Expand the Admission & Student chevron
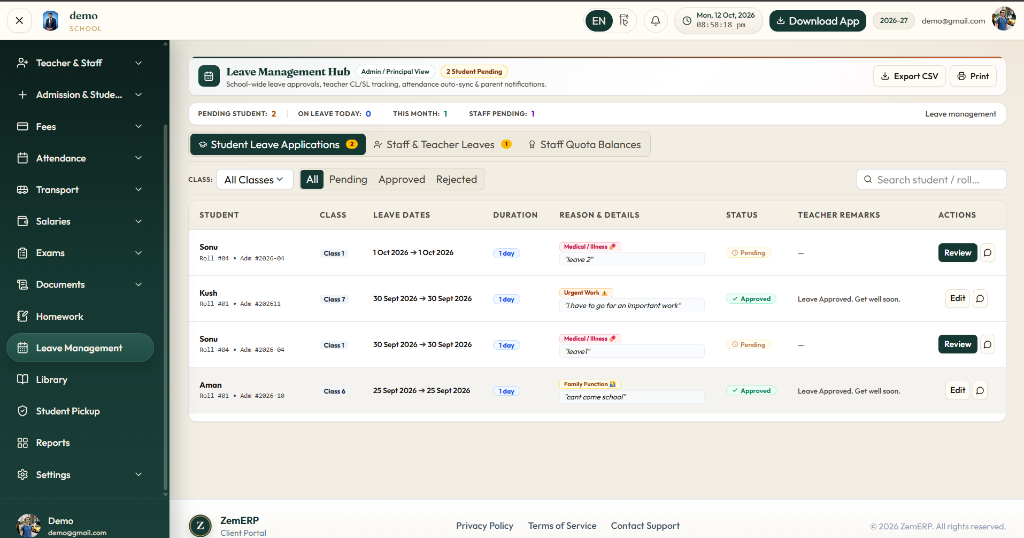Screen dimensions: 1024x538 click(138, 95)
